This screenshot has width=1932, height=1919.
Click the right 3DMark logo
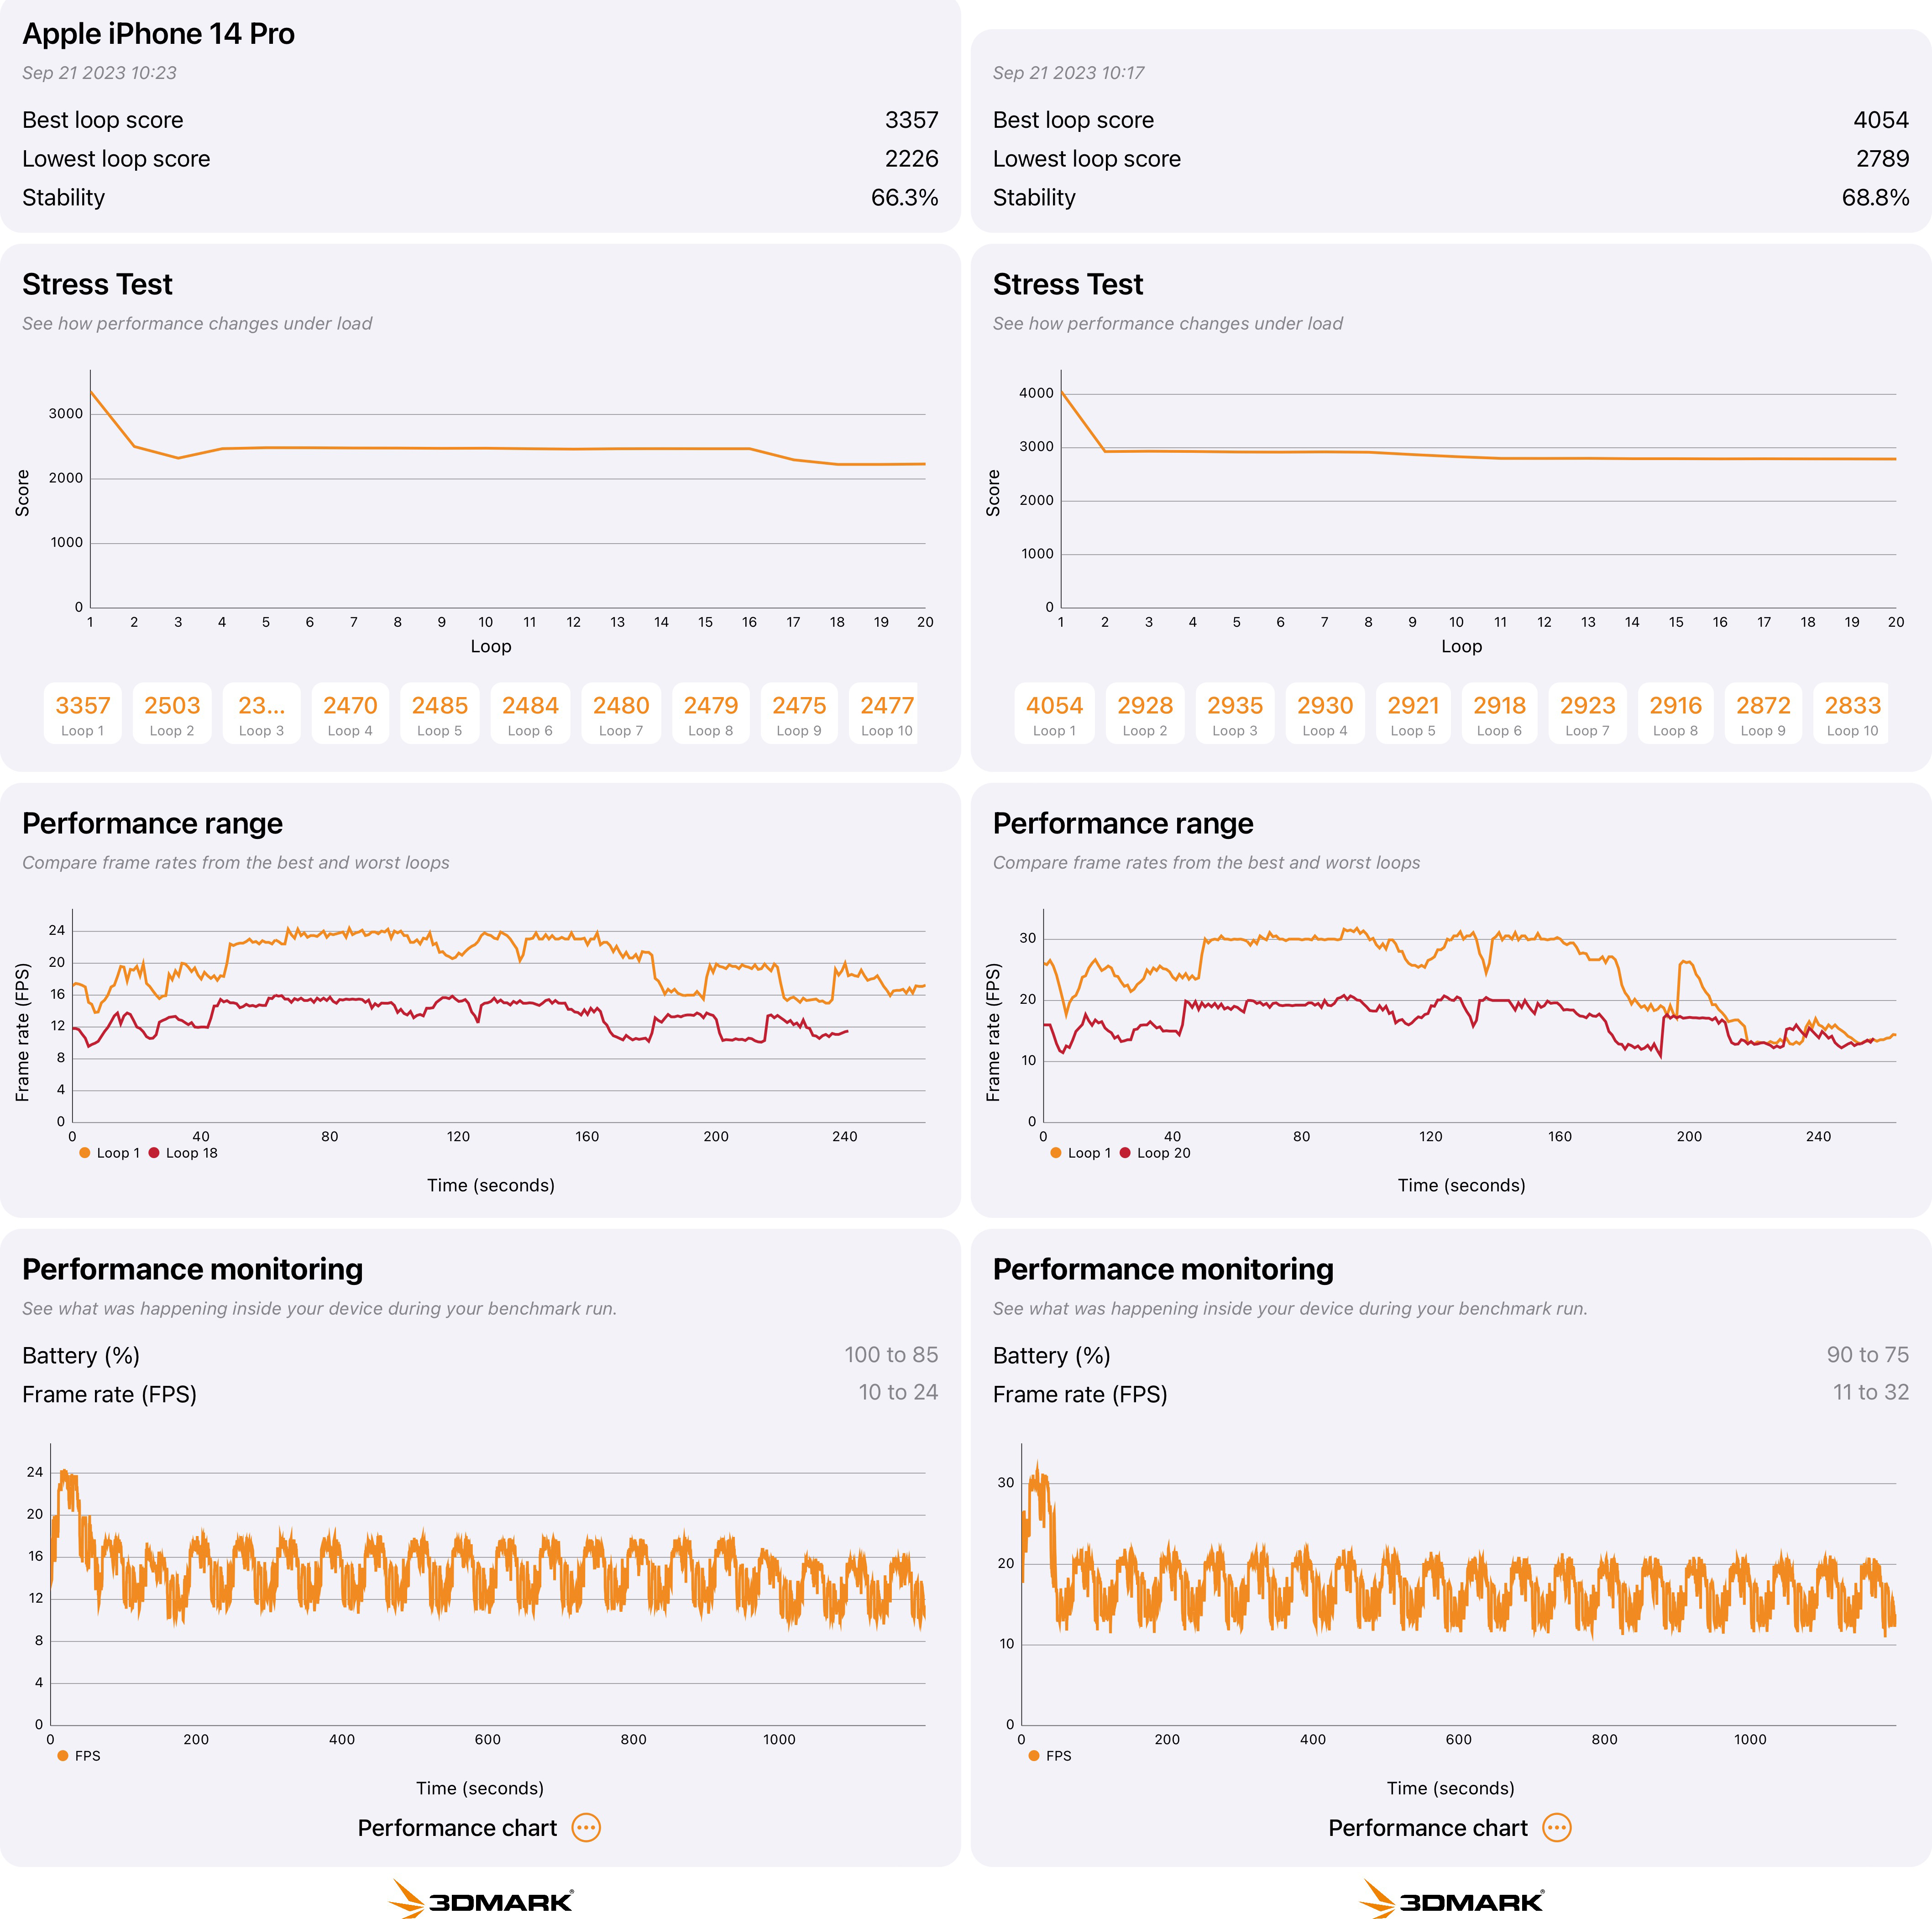click(x=1452, y=1898)
